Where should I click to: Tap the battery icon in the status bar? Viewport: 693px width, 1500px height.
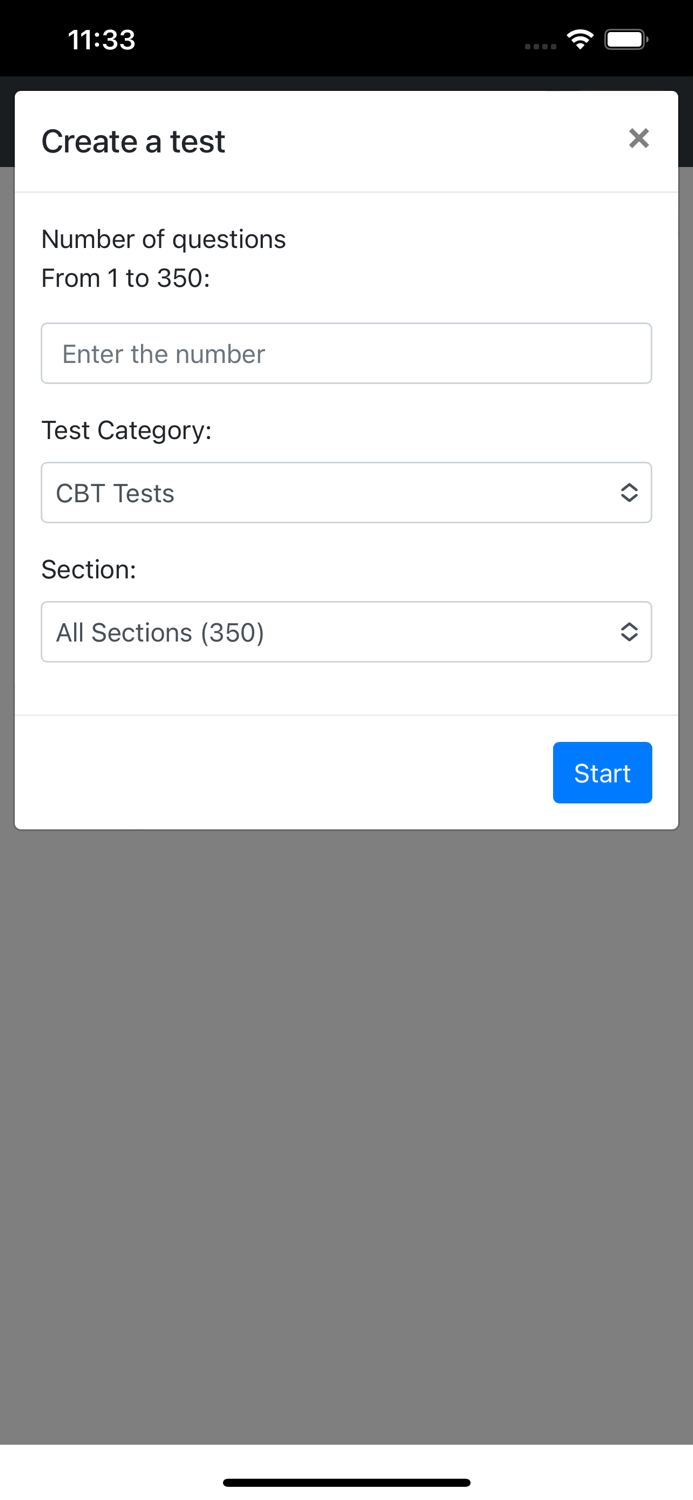pyautogui.click(x=628, y=40)
